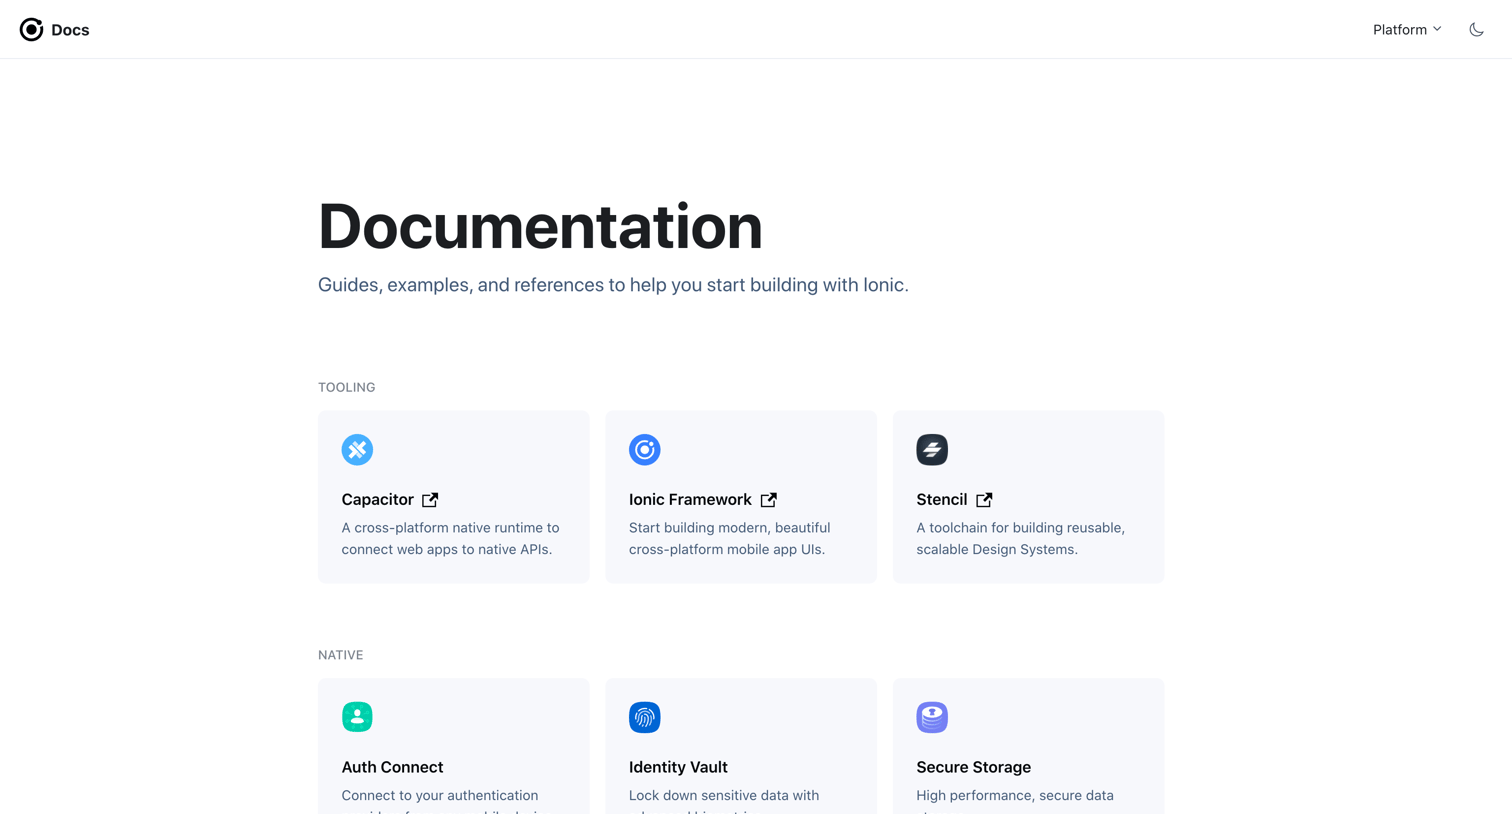Click the Stencil logo icon
Viewport: 1512px width, 814px height.
pyautogui.click(x=932, y=450)
